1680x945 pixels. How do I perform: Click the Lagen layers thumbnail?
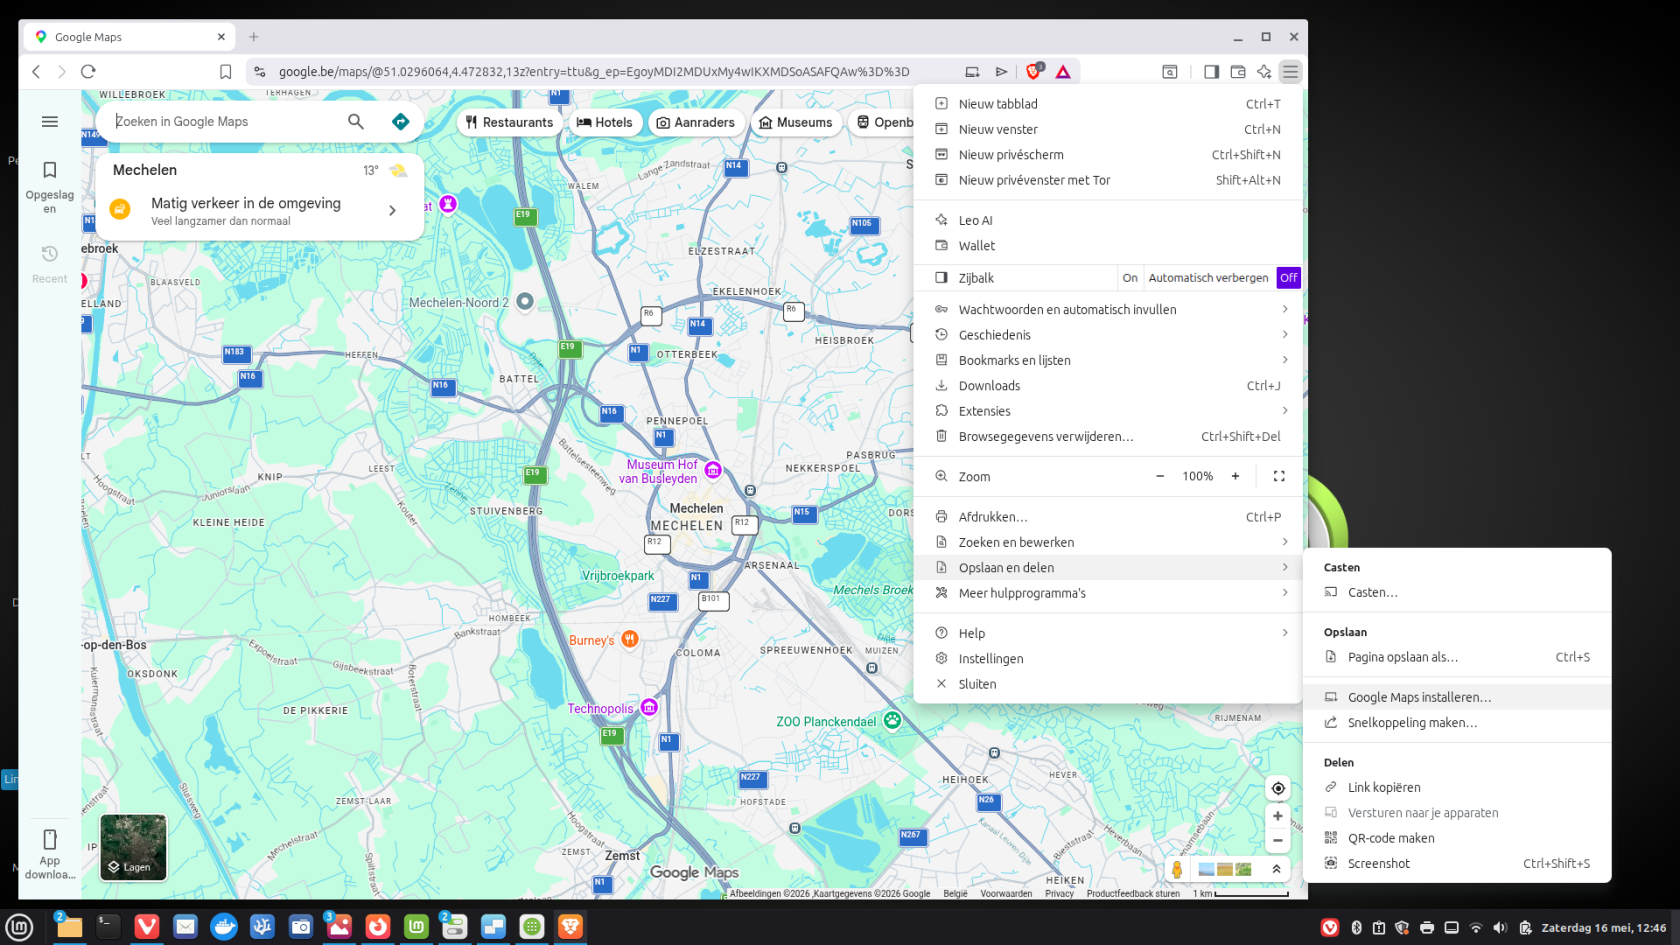click(x=133, y=847)
